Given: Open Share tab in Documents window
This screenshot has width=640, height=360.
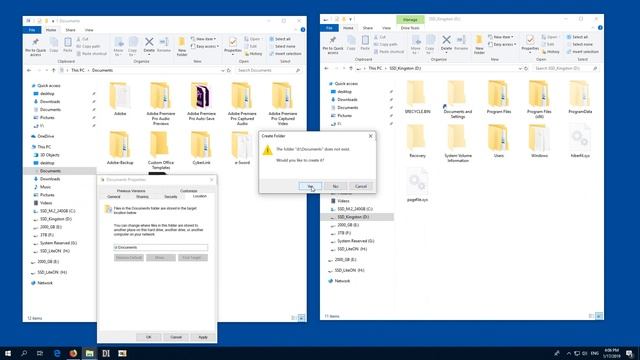Looking at the screenshot, I should pos(70,30).
